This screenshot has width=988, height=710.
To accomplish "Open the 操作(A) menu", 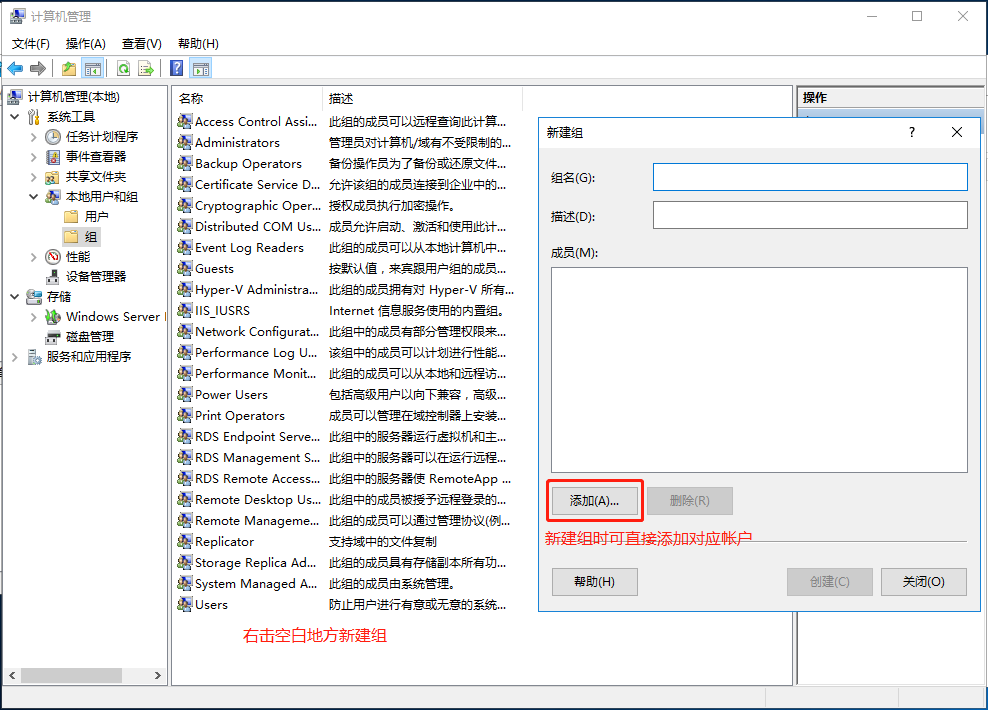I will (x=85, y=43).
